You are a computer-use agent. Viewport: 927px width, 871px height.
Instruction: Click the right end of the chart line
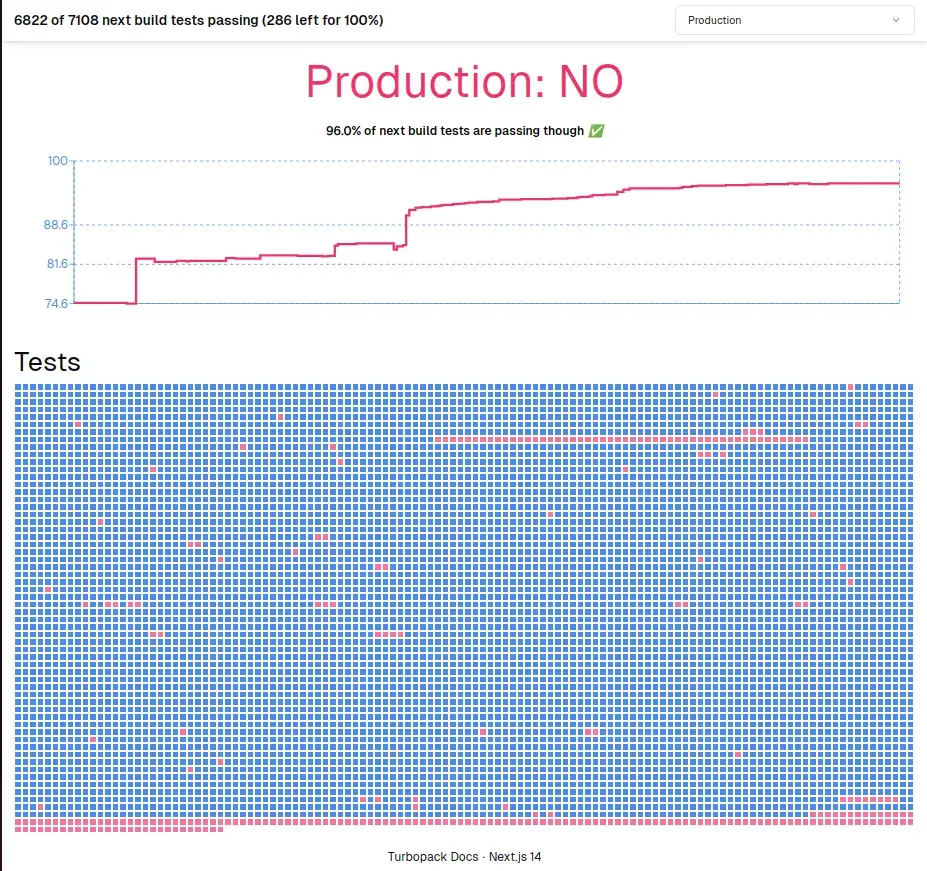coord(897,183)
